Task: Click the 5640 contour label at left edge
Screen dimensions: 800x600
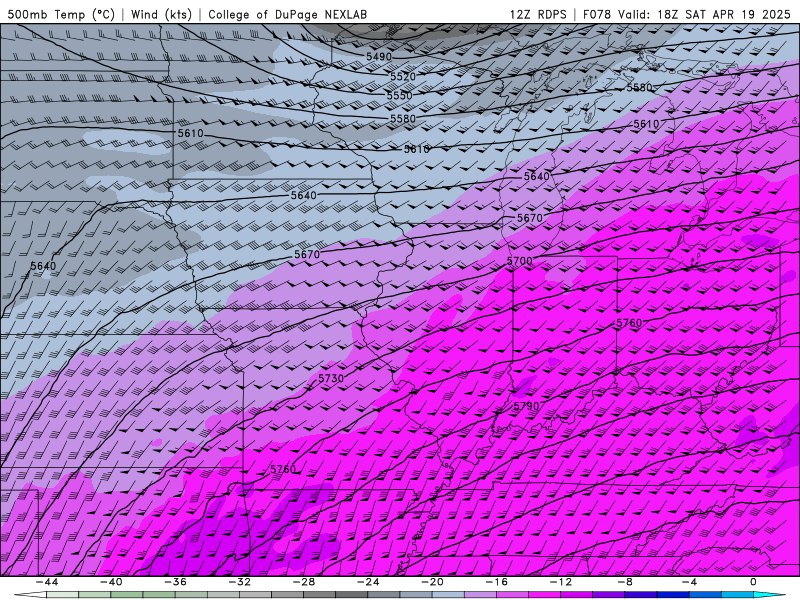Action: click(43, 266)
